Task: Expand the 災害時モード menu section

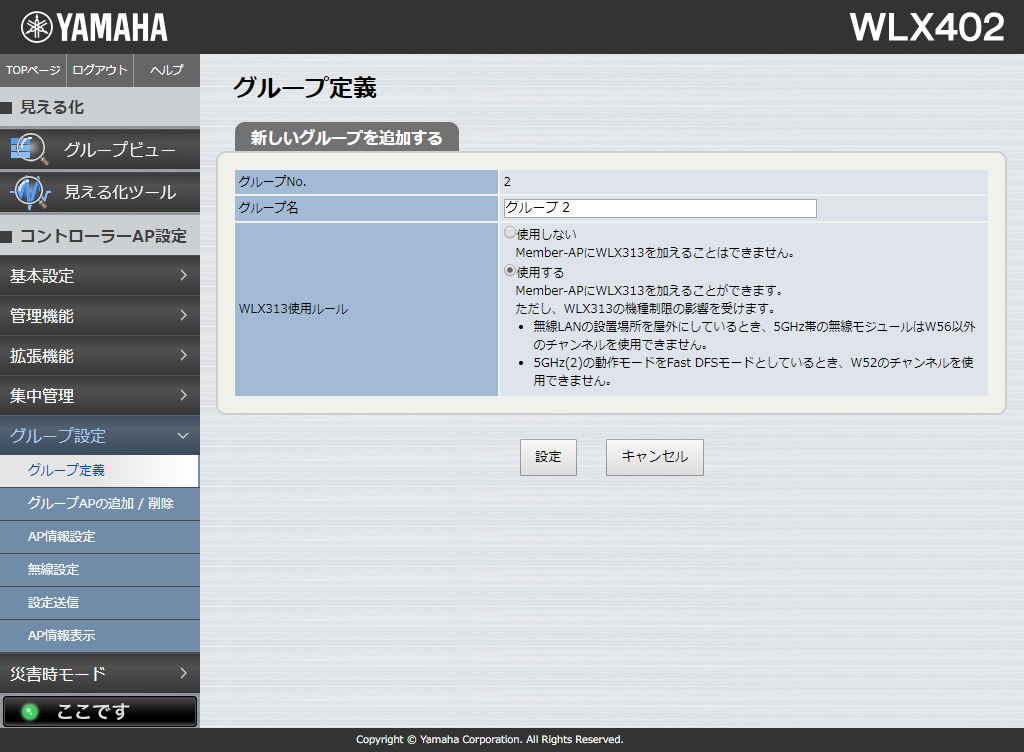Action: point(99,674)
